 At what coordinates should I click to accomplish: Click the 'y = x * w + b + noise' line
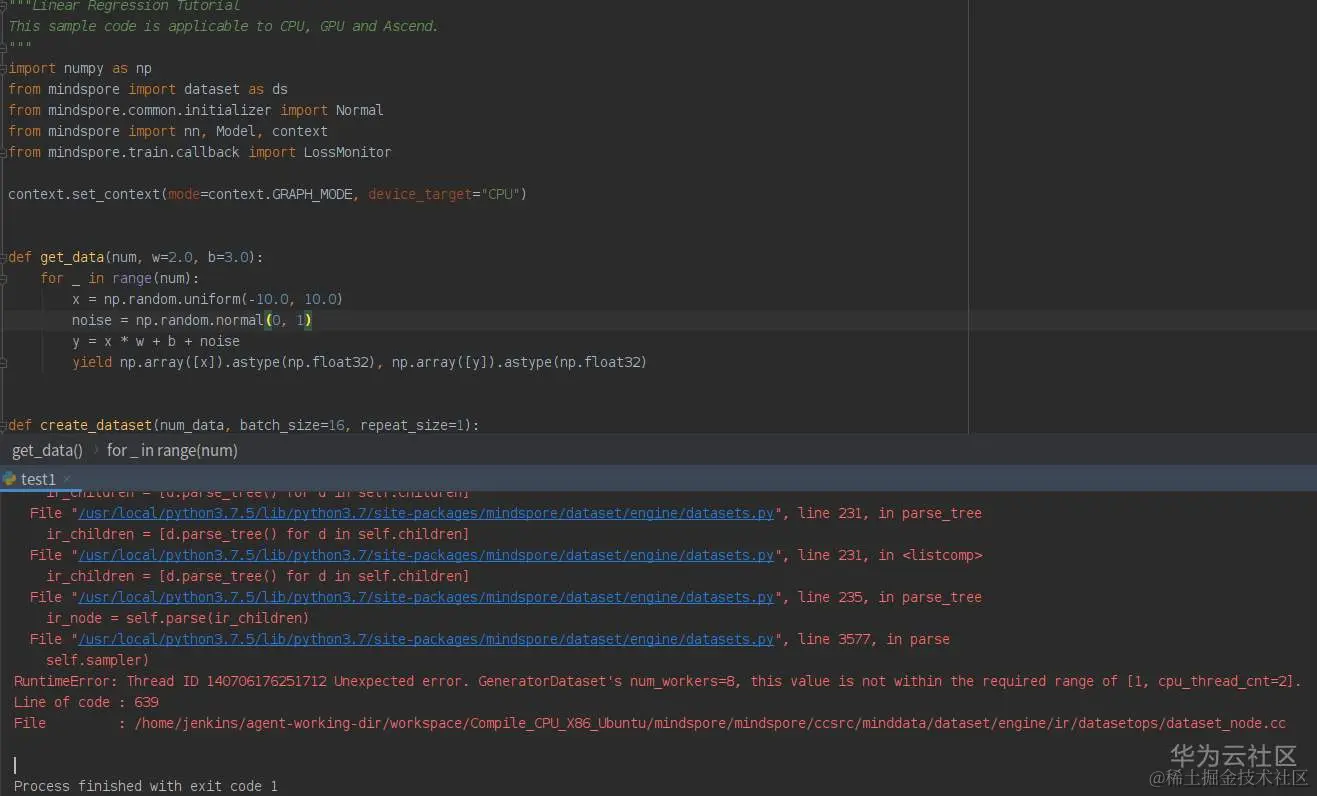tap(155, 341)
